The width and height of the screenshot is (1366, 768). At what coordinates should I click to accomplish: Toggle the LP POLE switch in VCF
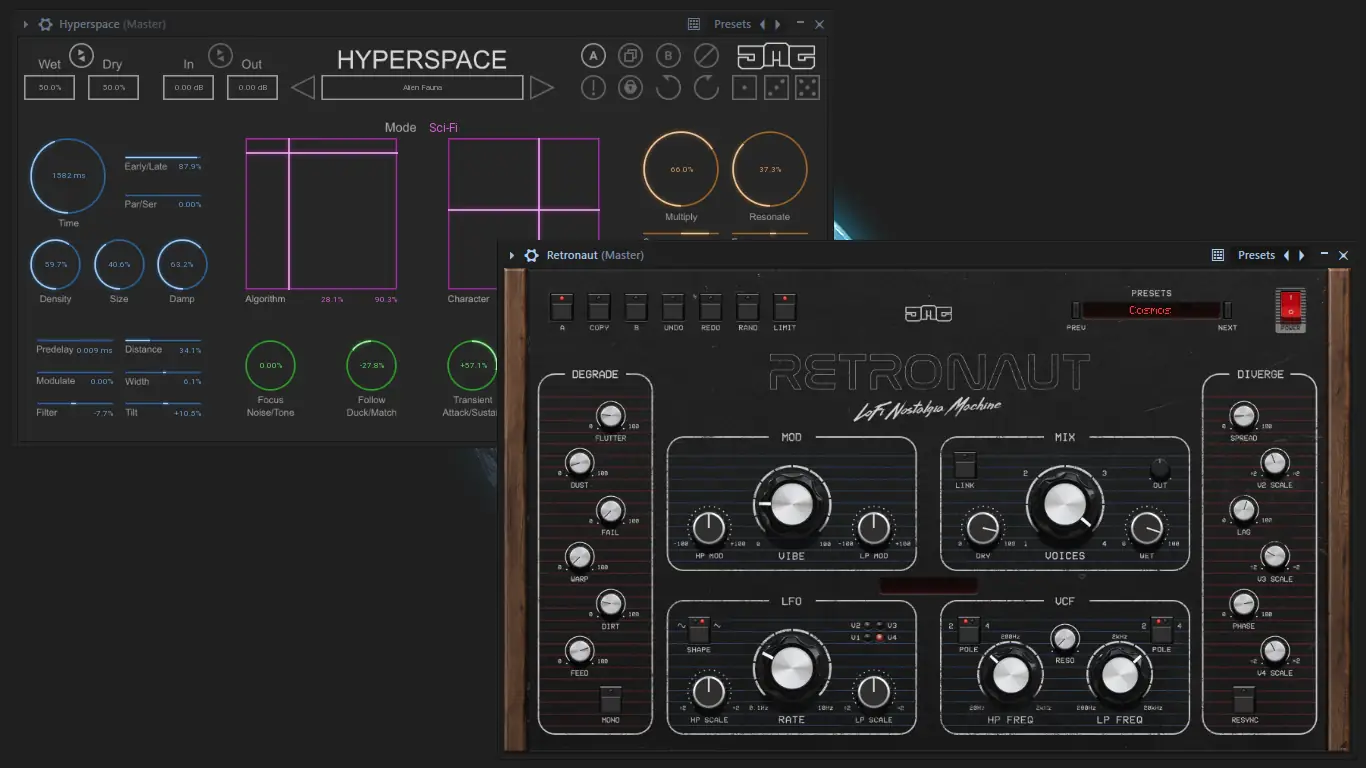(x=1161, y=630)
